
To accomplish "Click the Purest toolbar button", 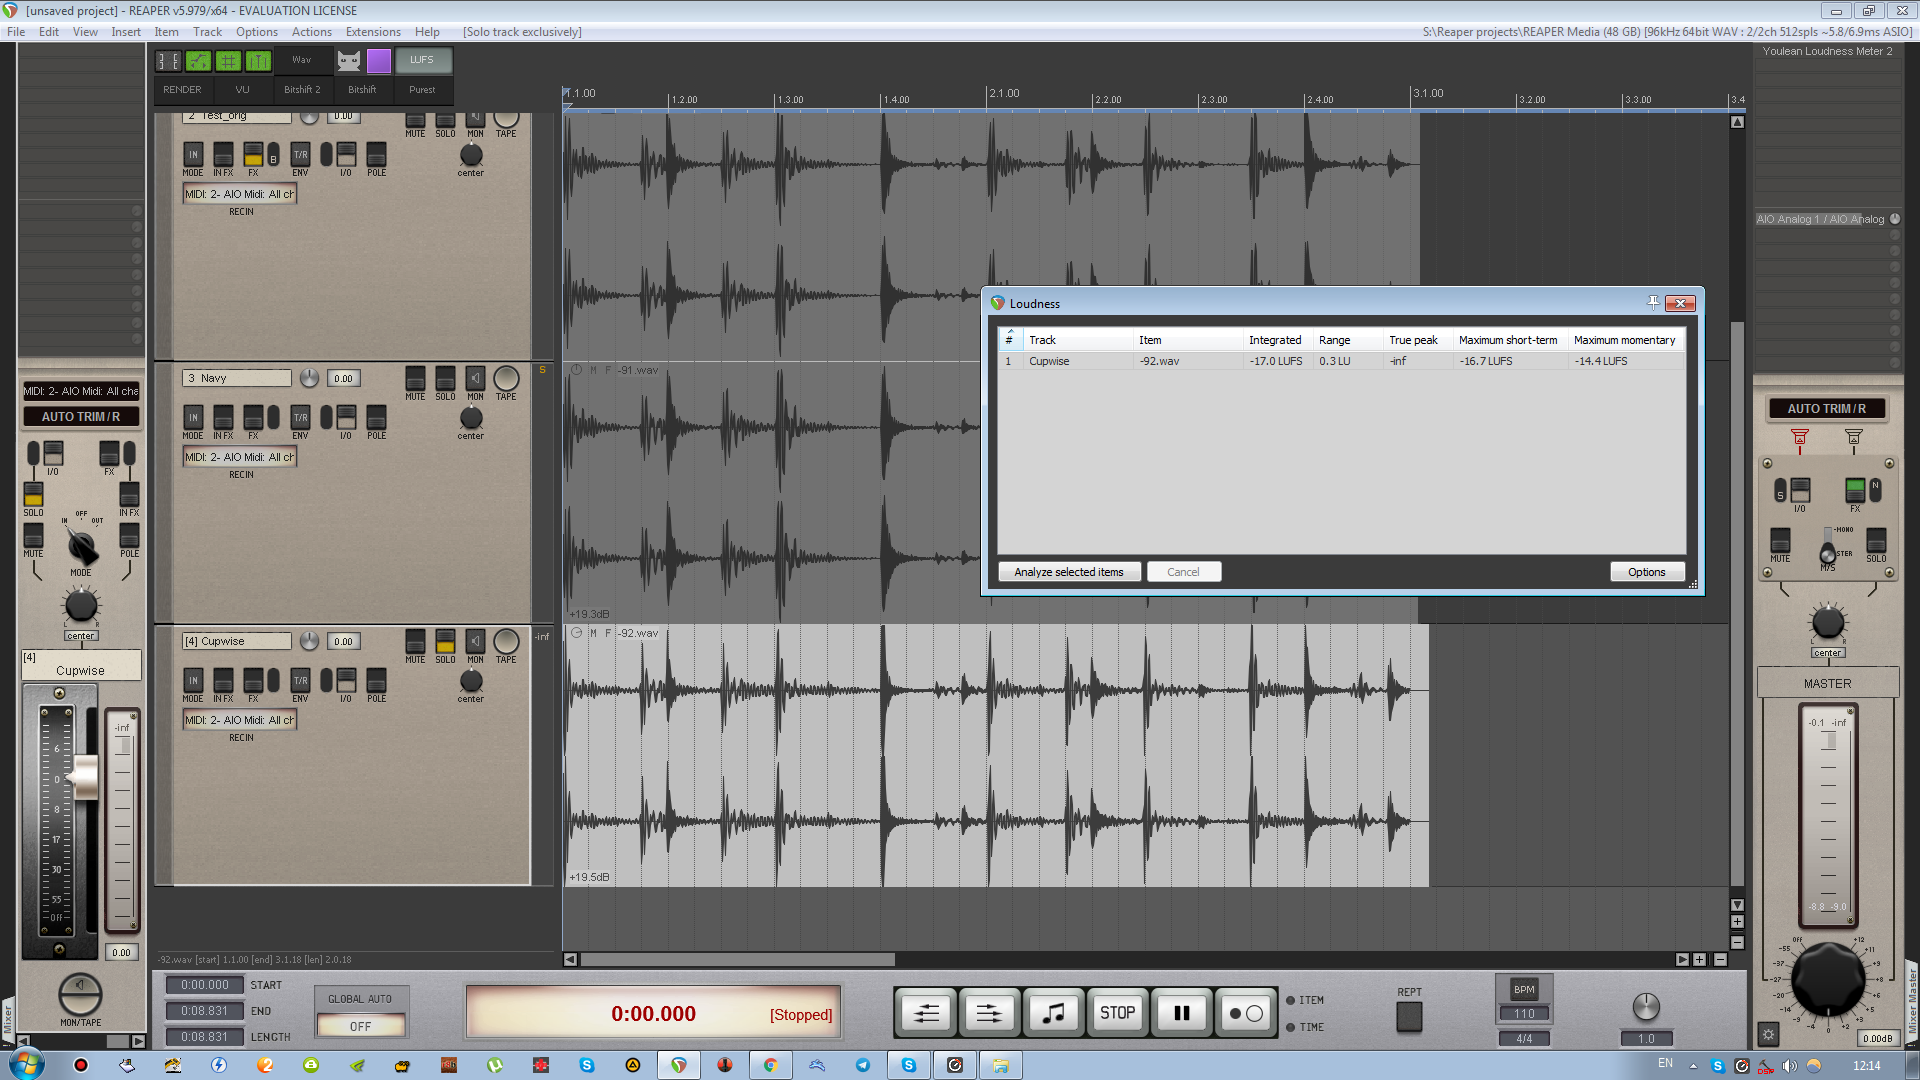I will coord(422,89).
